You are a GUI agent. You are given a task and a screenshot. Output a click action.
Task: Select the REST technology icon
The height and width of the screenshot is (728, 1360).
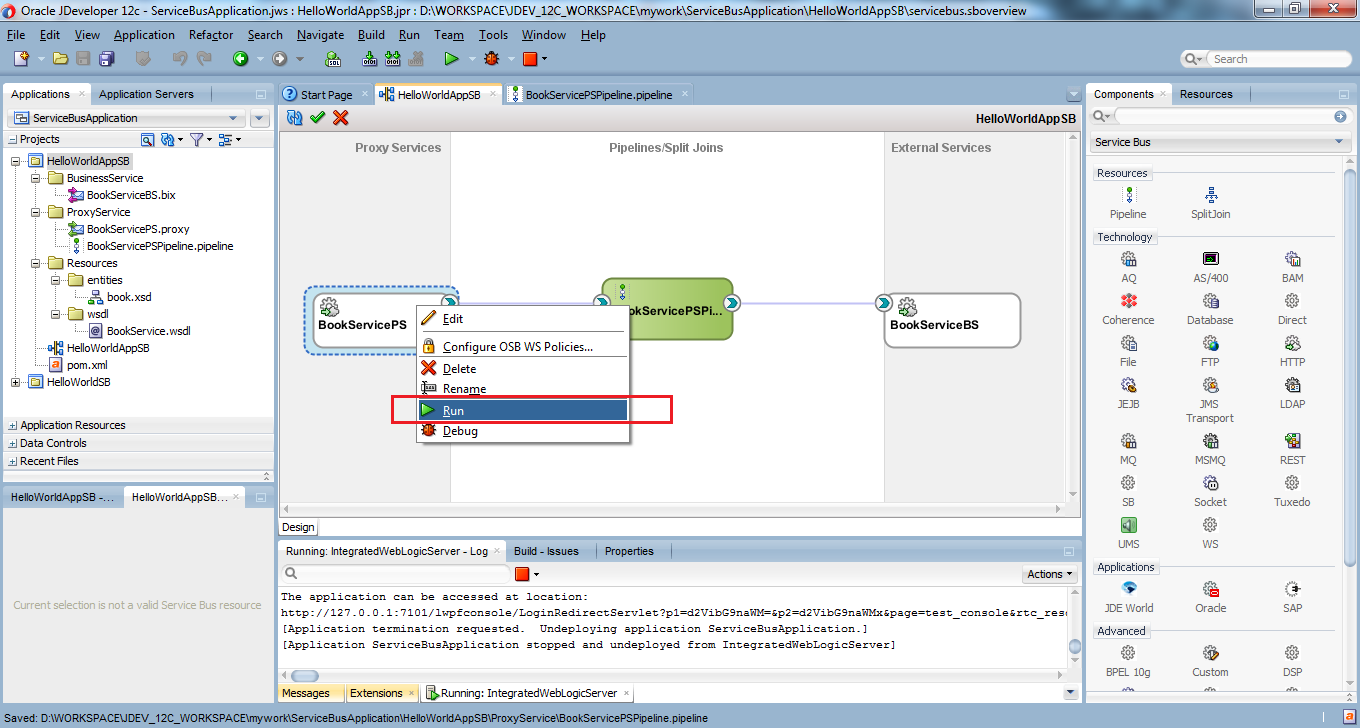1292,441
